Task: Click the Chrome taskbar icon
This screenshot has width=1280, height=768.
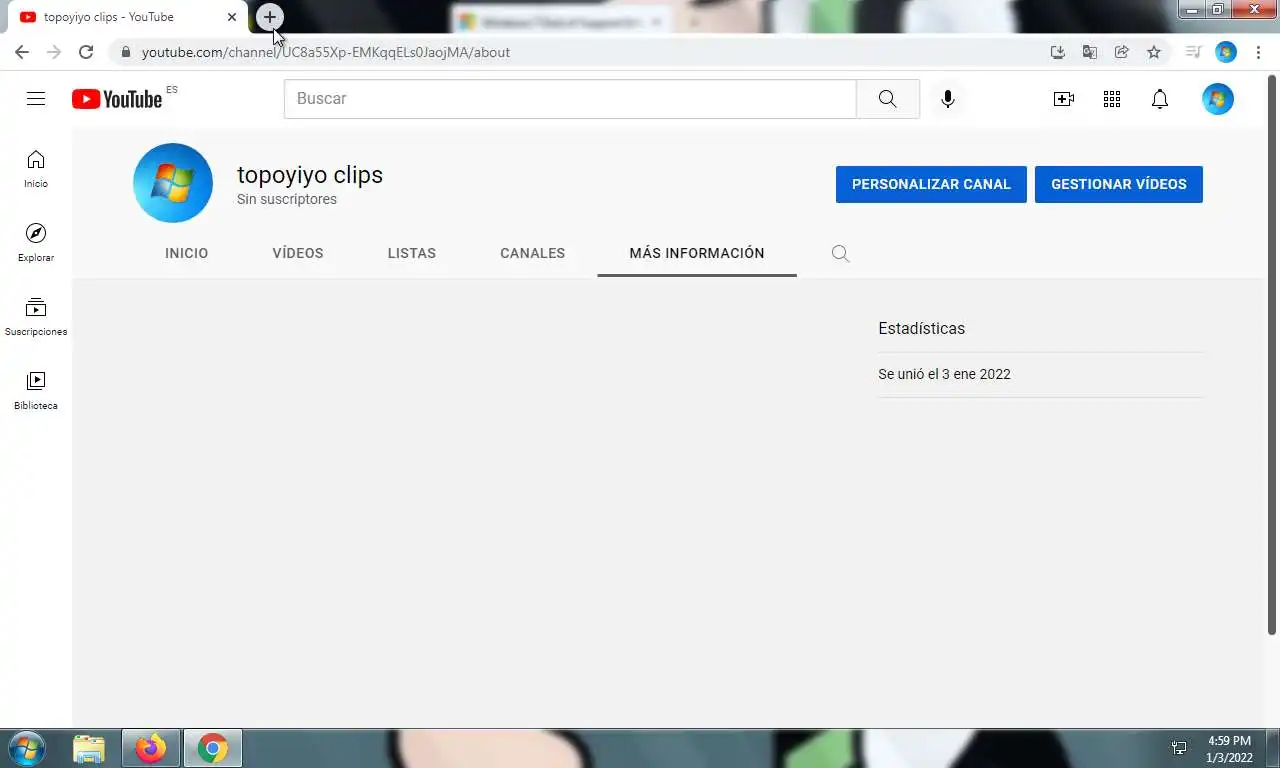Action: click(212, 748)
